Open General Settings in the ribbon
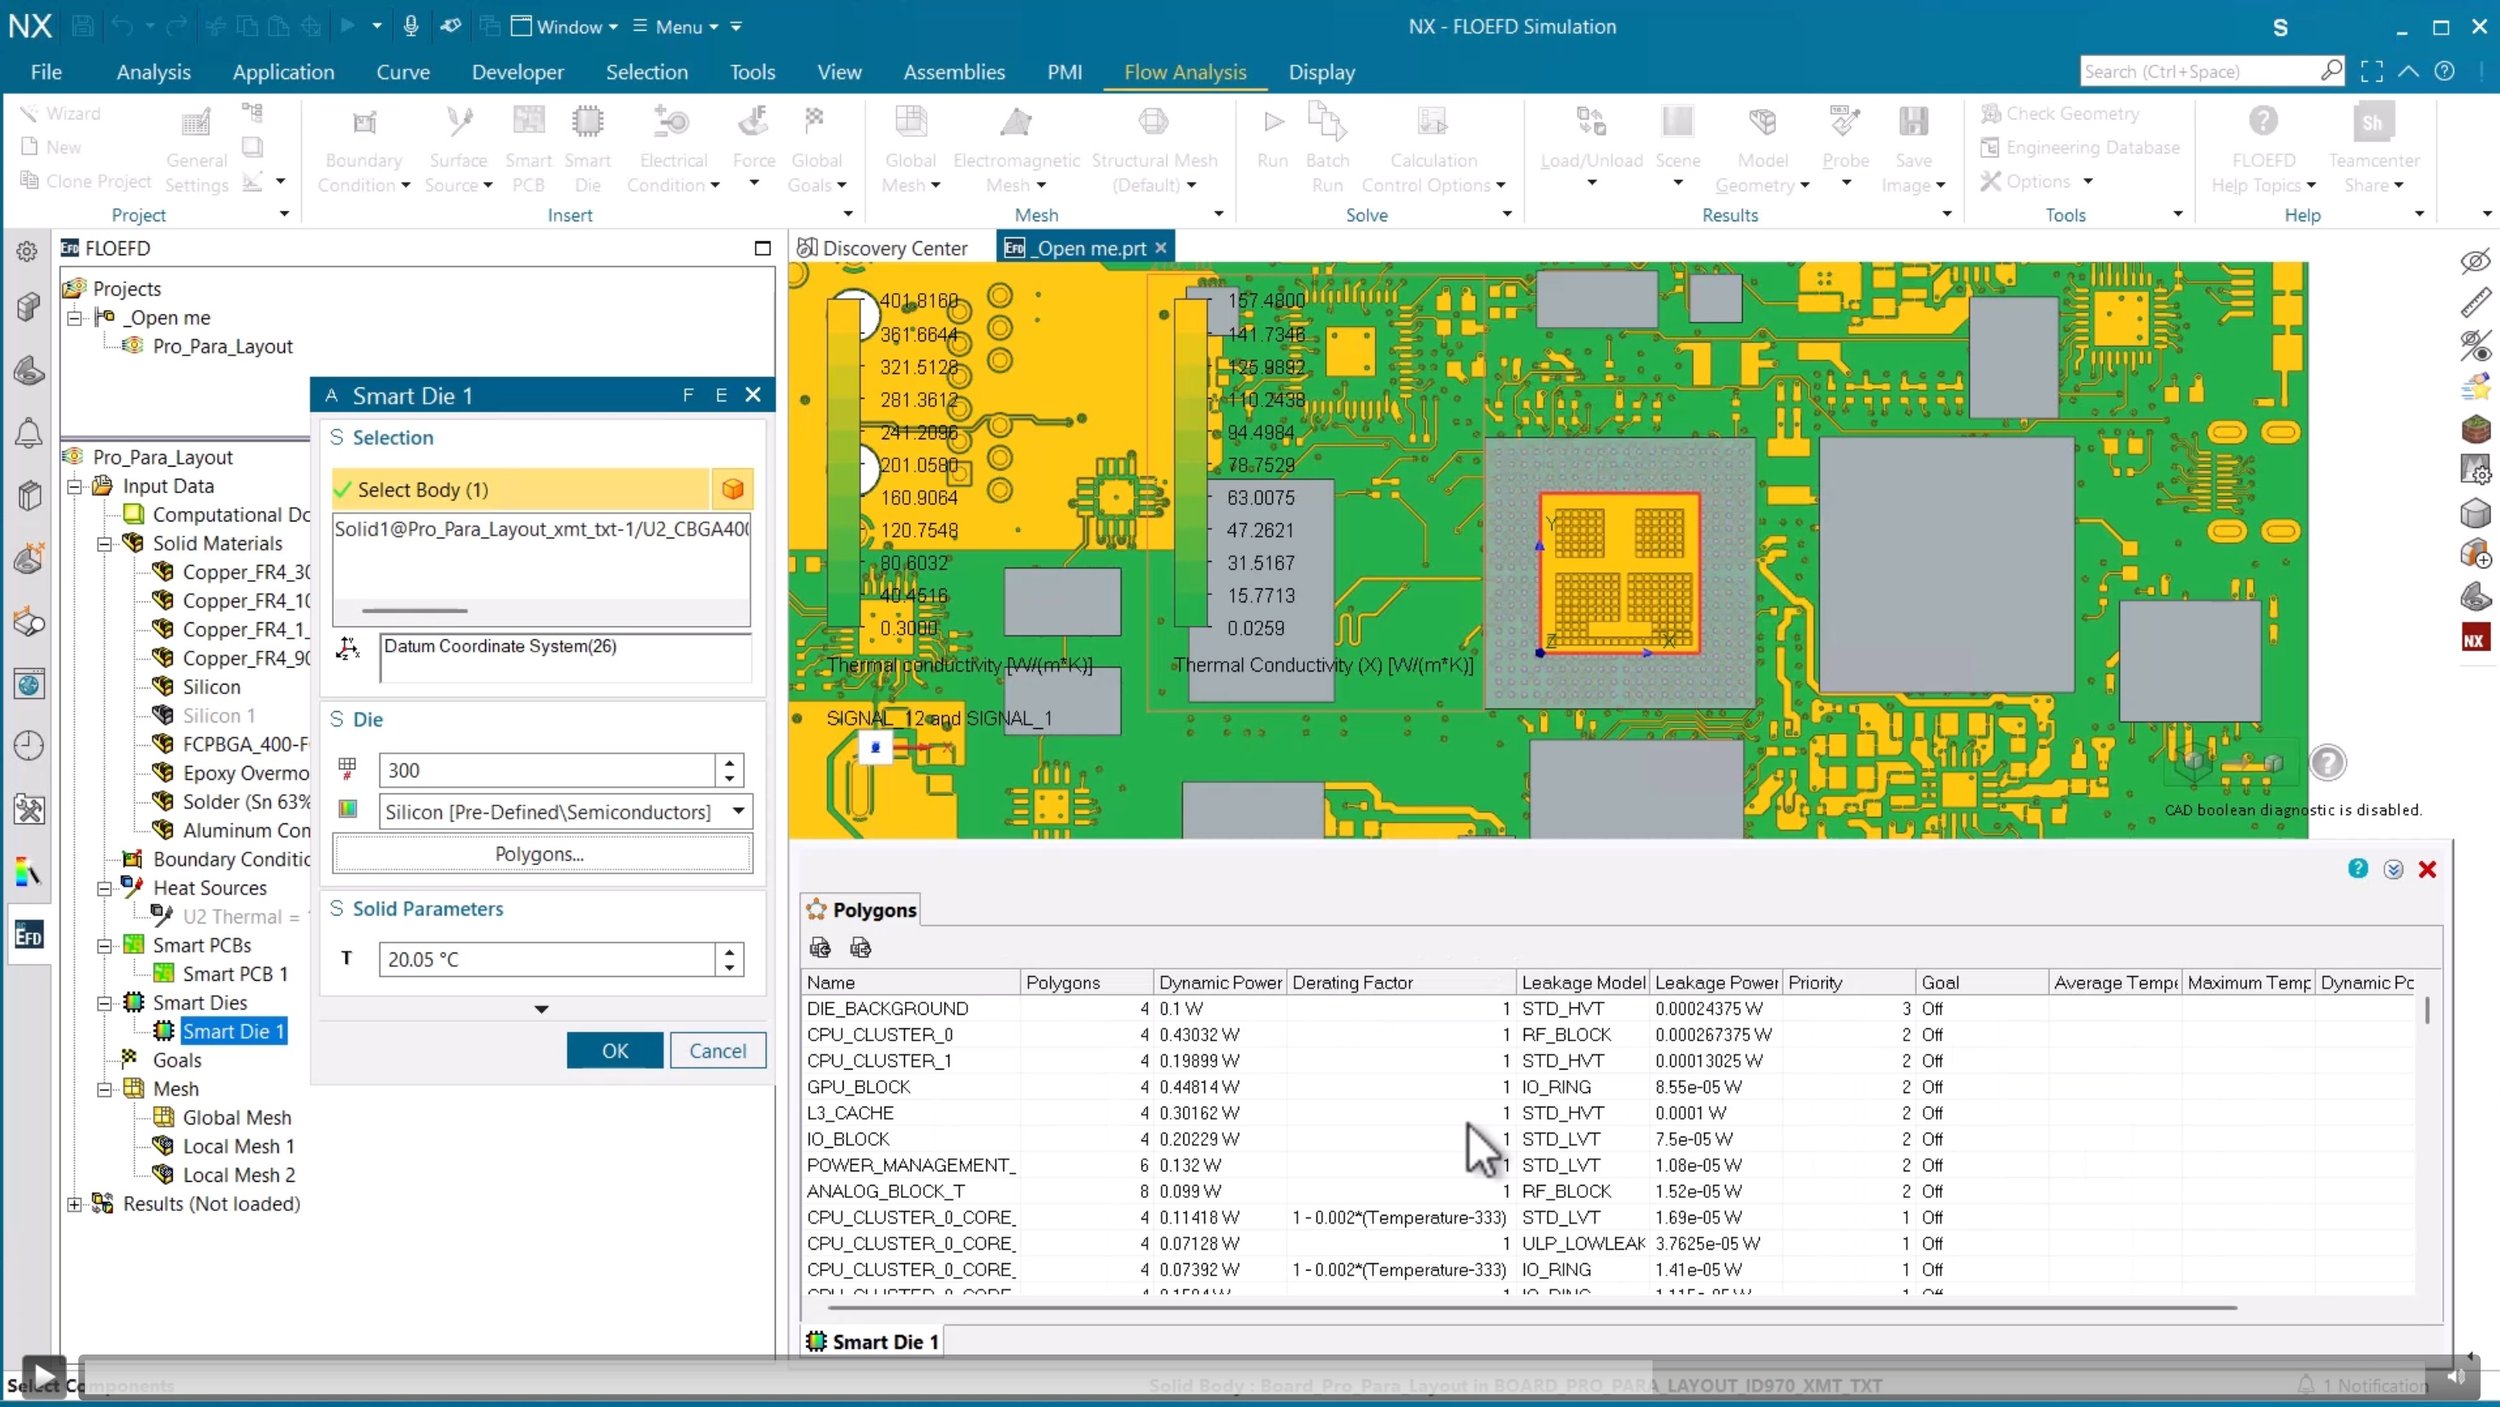 click(197, 150)
